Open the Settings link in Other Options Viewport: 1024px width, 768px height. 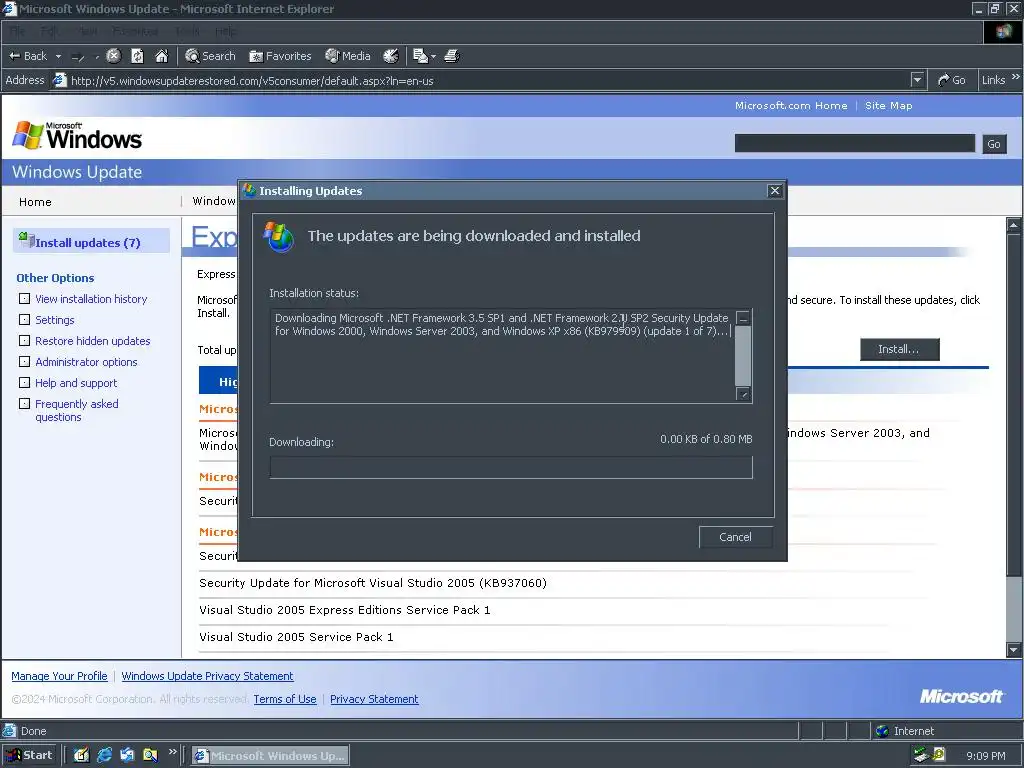[54, 319]
